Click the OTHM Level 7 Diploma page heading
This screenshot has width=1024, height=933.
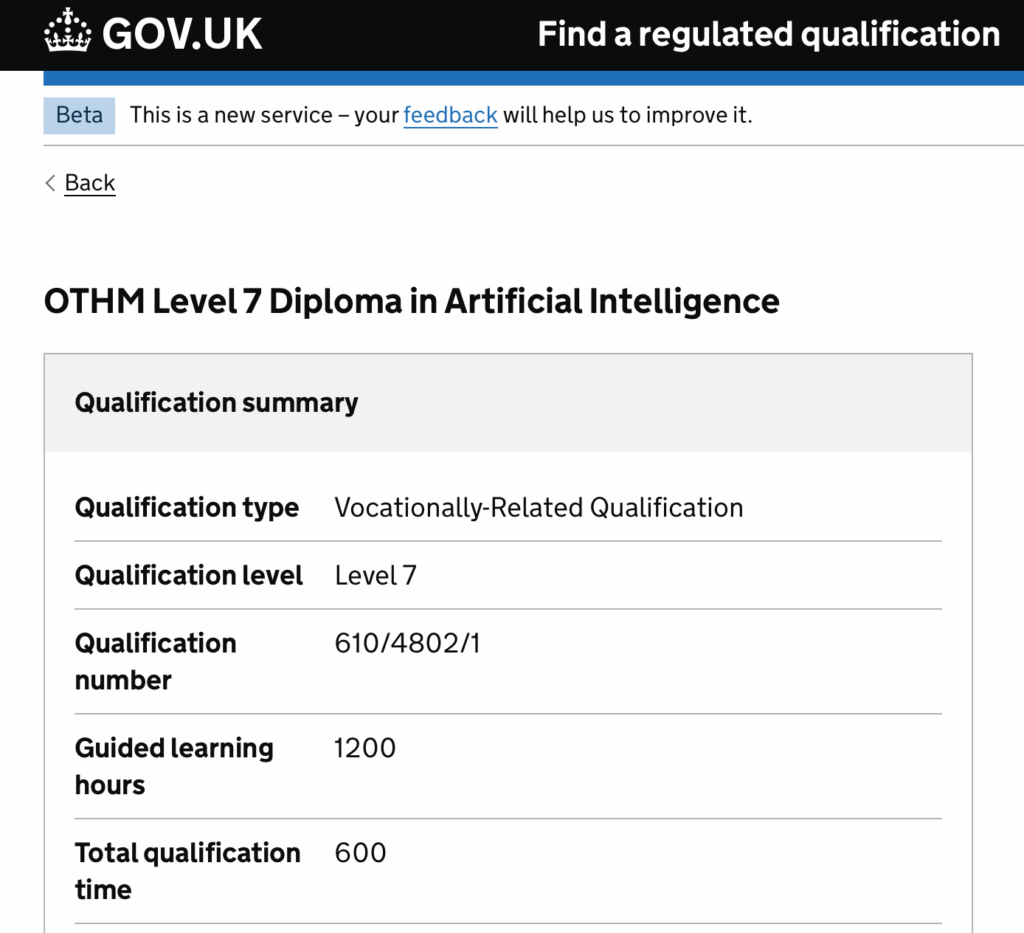click(411, 301)
